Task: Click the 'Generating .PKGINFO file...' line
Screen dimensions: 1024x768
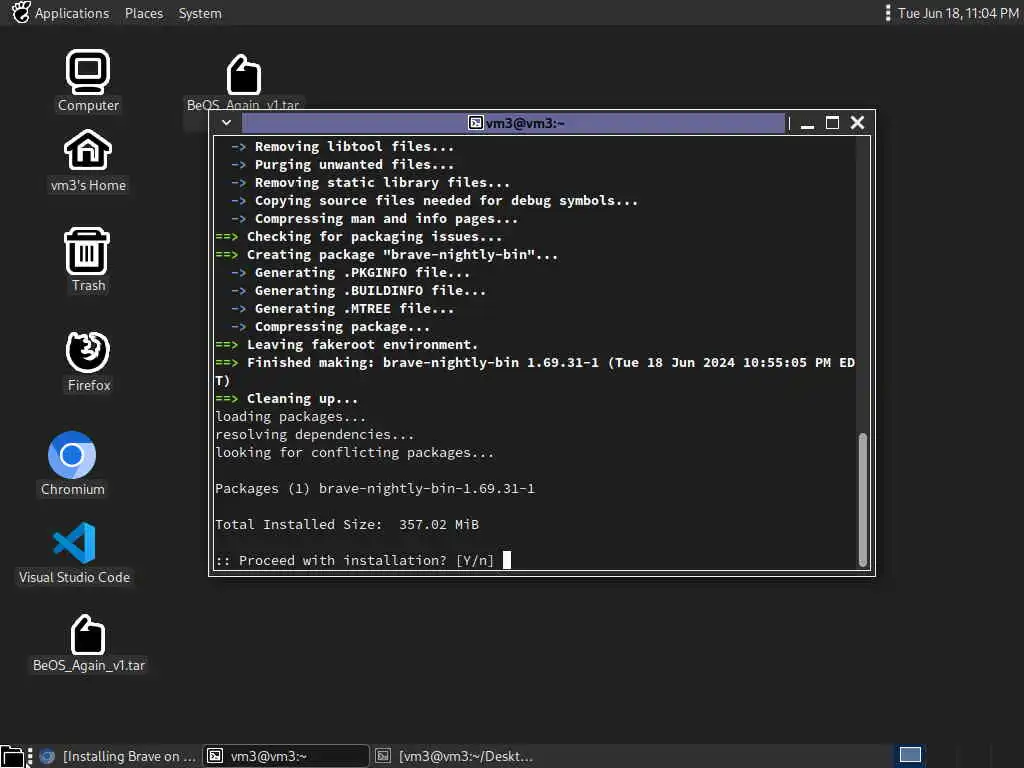Action: tap(350, 272)
